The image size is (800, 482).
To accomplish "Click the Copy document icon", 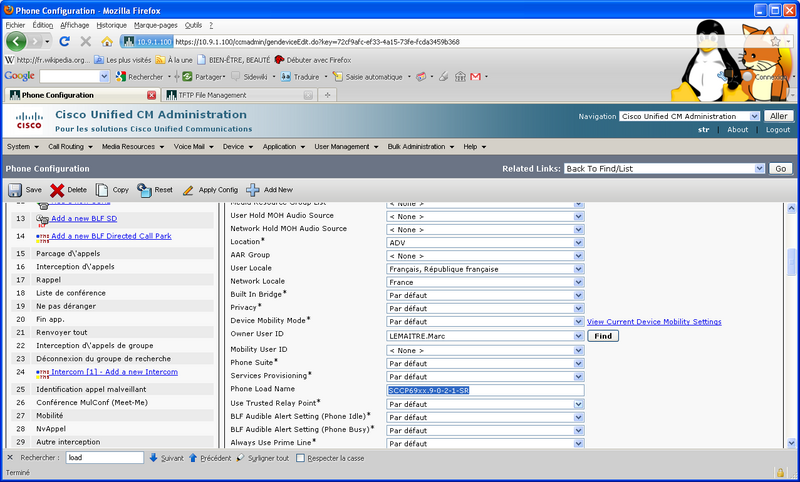I will [x=102, y=189].
